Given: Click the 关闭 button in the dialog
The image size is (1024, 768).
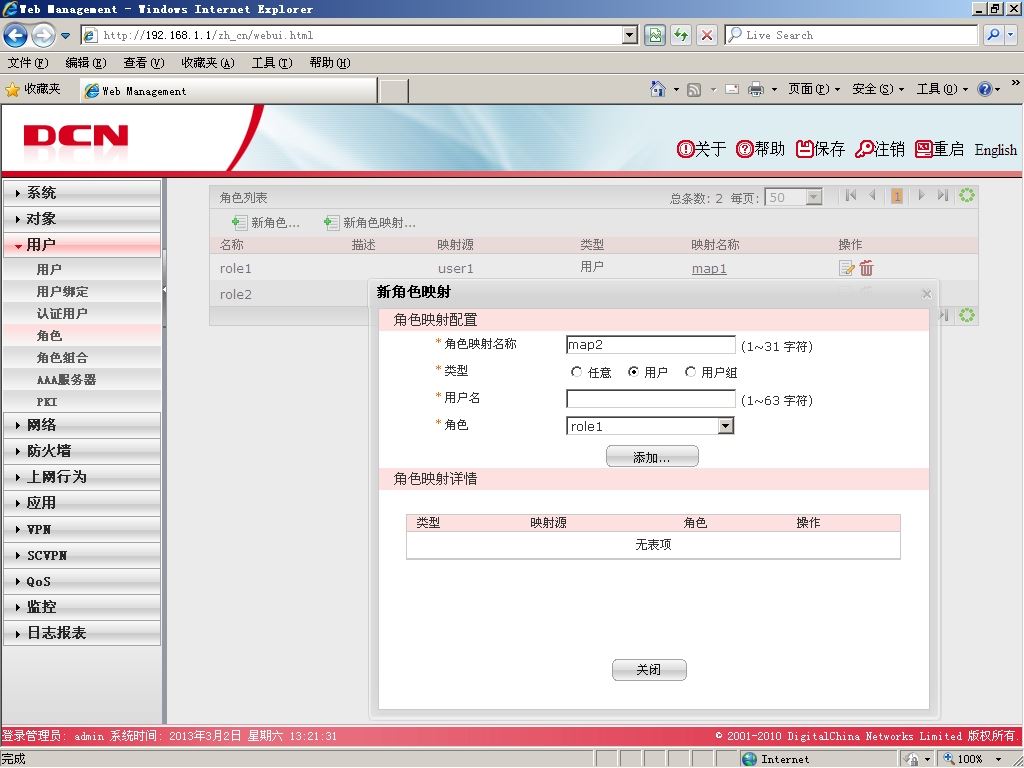Looking at the screenshot, I should click(649, 669).
